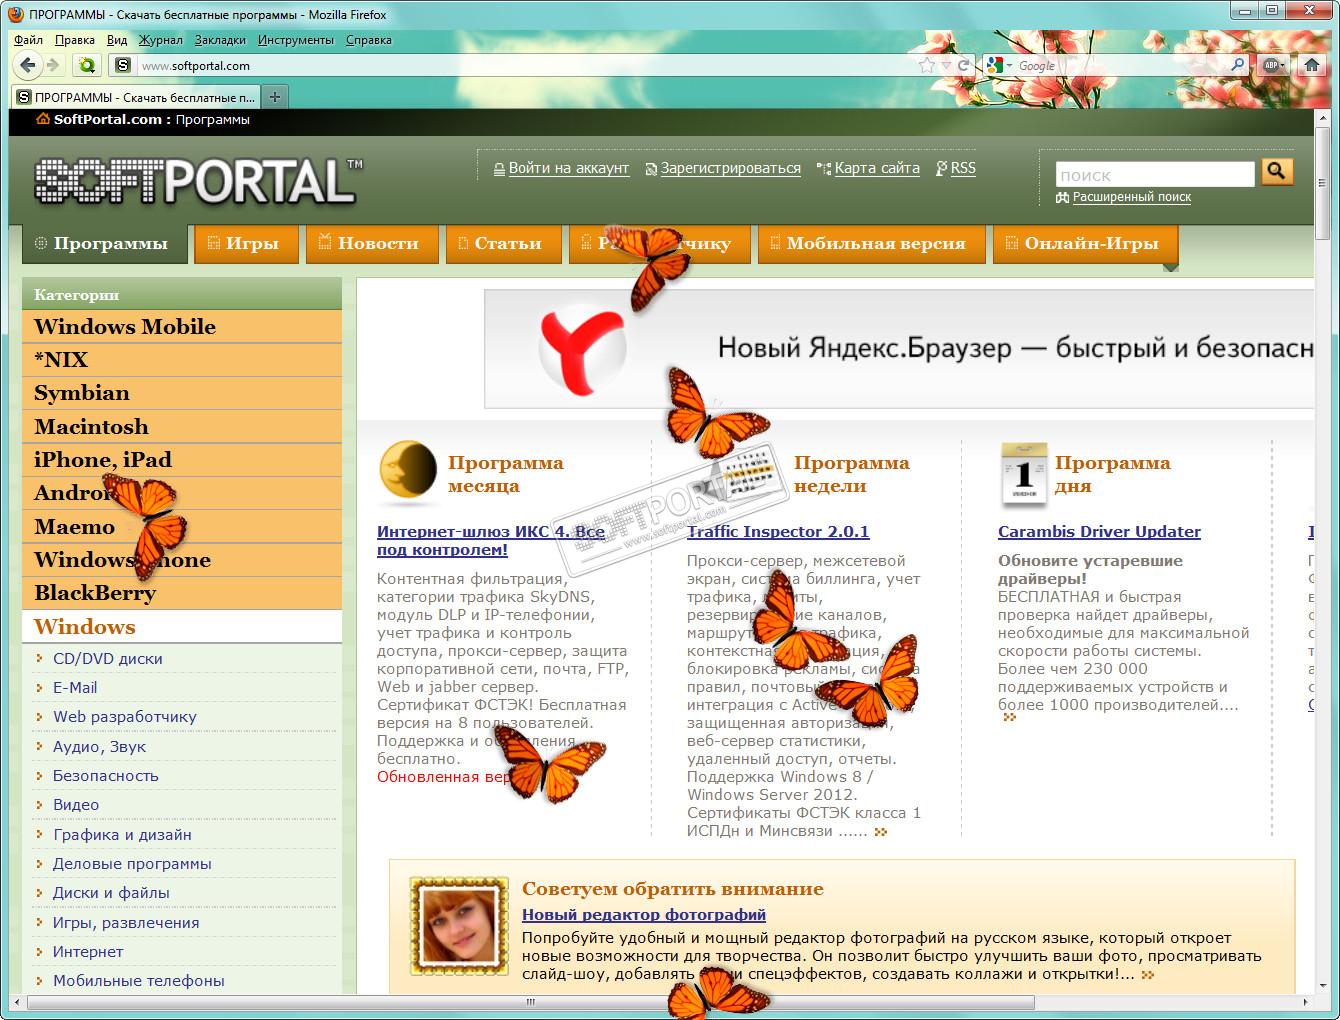Open the Carambis Driver Updater link
This screenshot has height=1020, width=1340.
1099,532
